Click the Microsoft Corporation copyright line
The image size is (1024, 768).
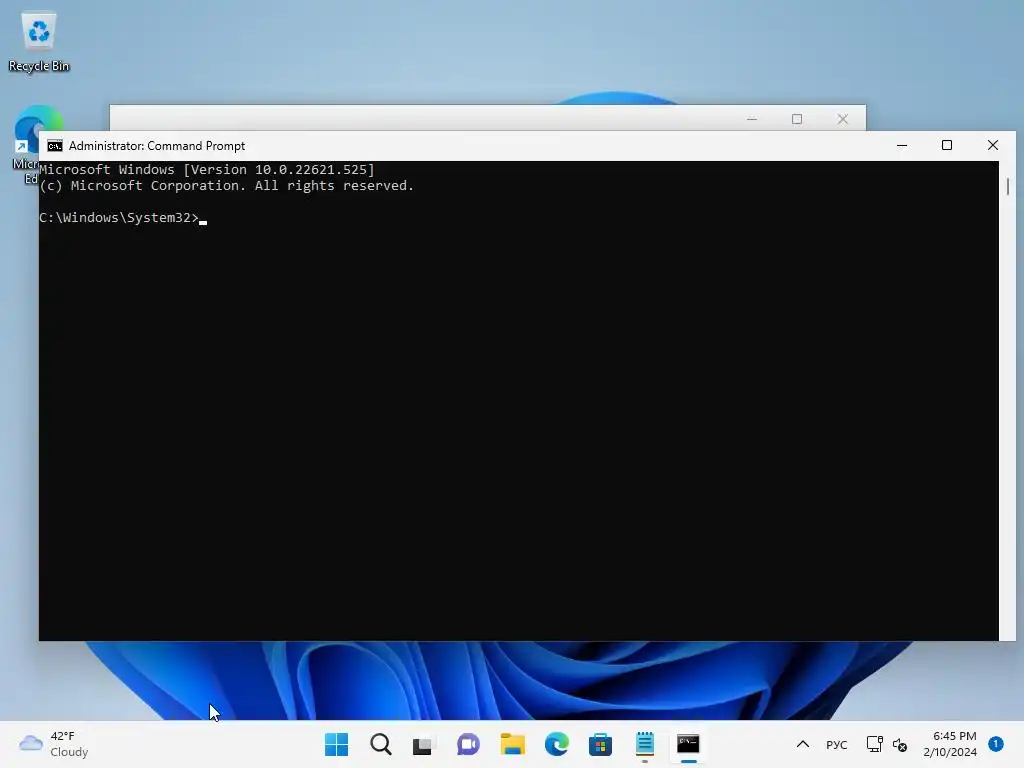point(227,186)
